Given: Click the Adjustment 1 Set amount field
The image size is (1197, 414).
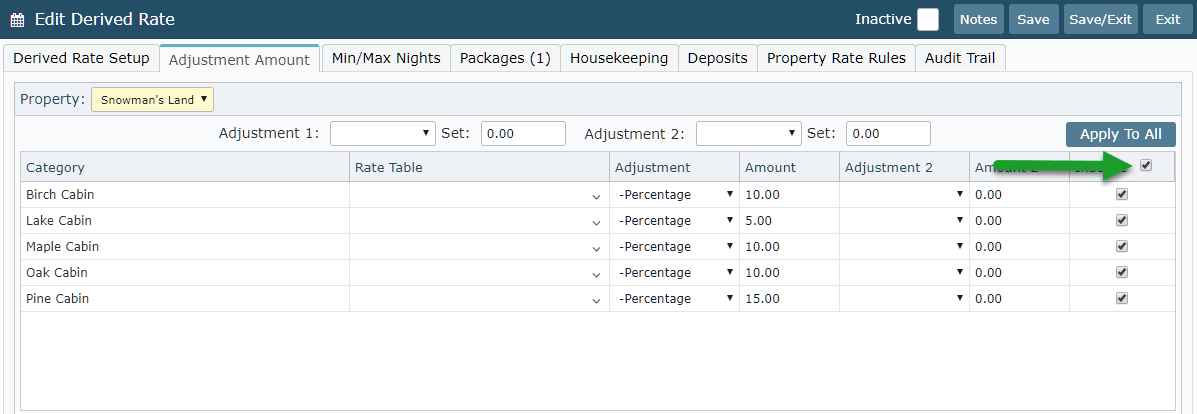Looking at the screenshot, I should pyautogui.click(x=524, y=133).
